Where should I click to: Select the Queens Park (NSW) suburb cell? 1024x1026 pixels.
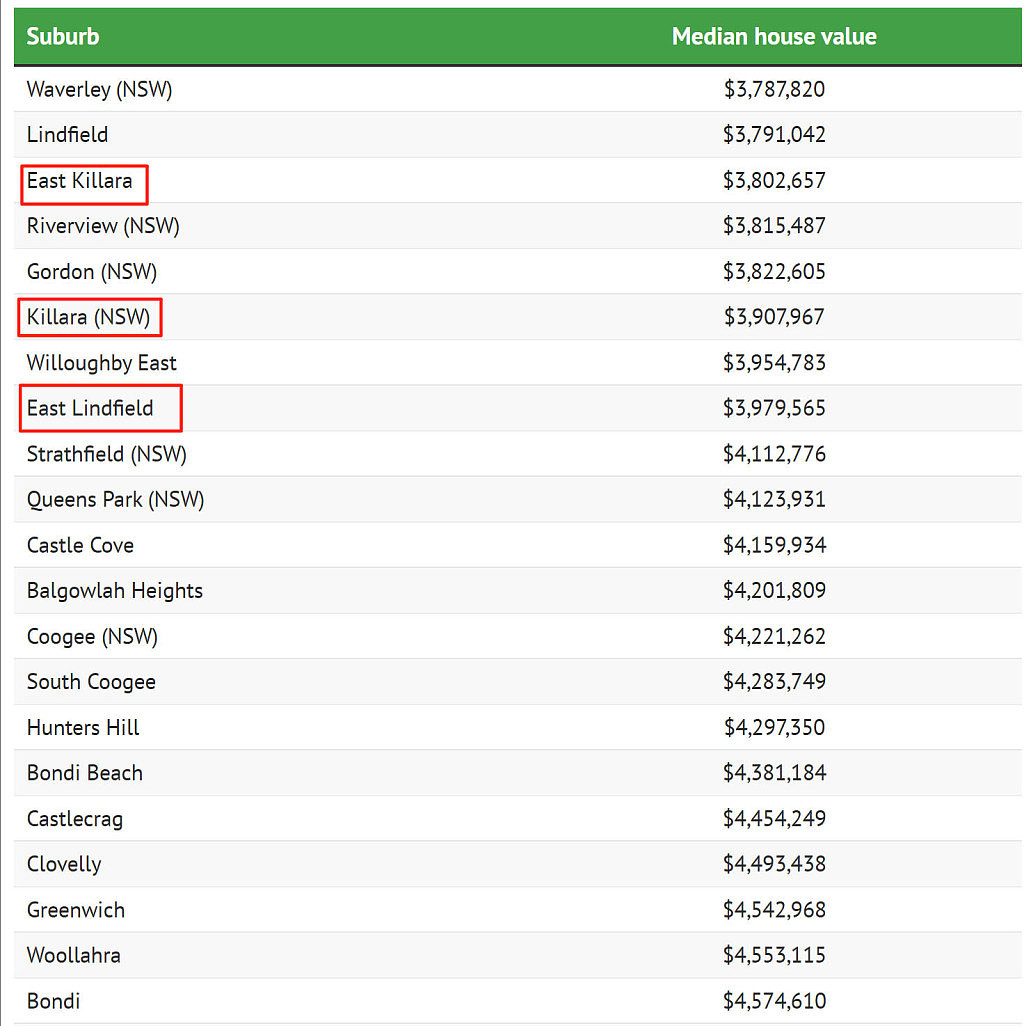[115, 500]
